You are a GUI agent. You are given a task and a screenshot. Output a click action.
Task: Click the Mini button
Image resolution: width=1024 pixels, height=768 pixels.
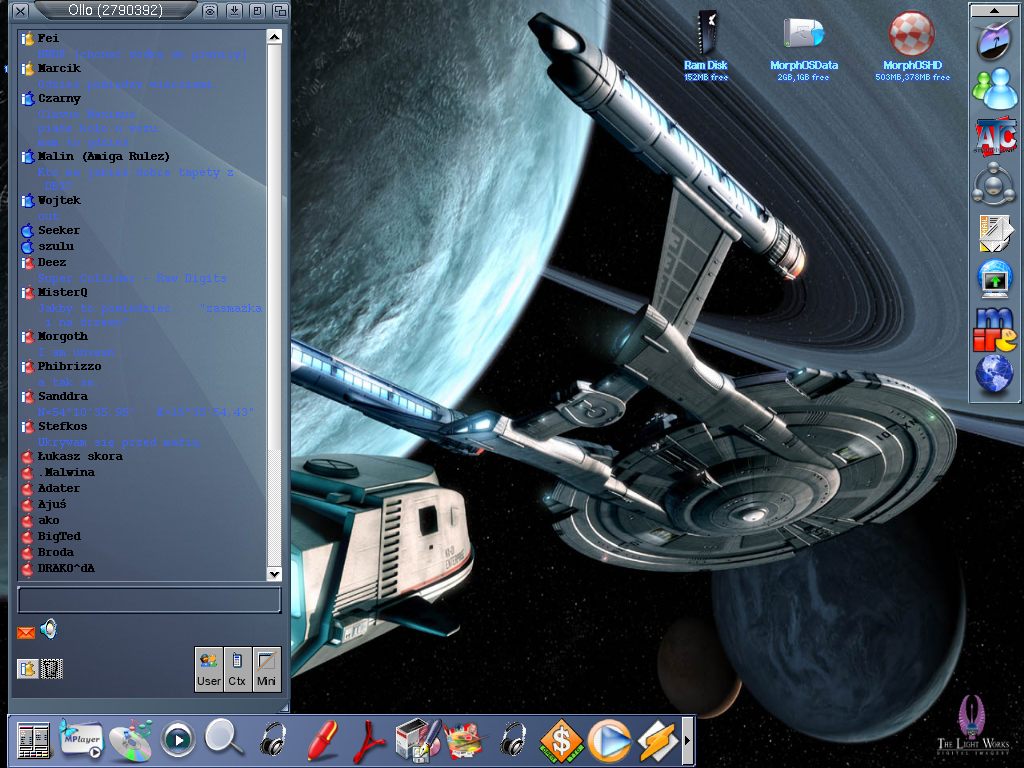(x=266, y=669)
